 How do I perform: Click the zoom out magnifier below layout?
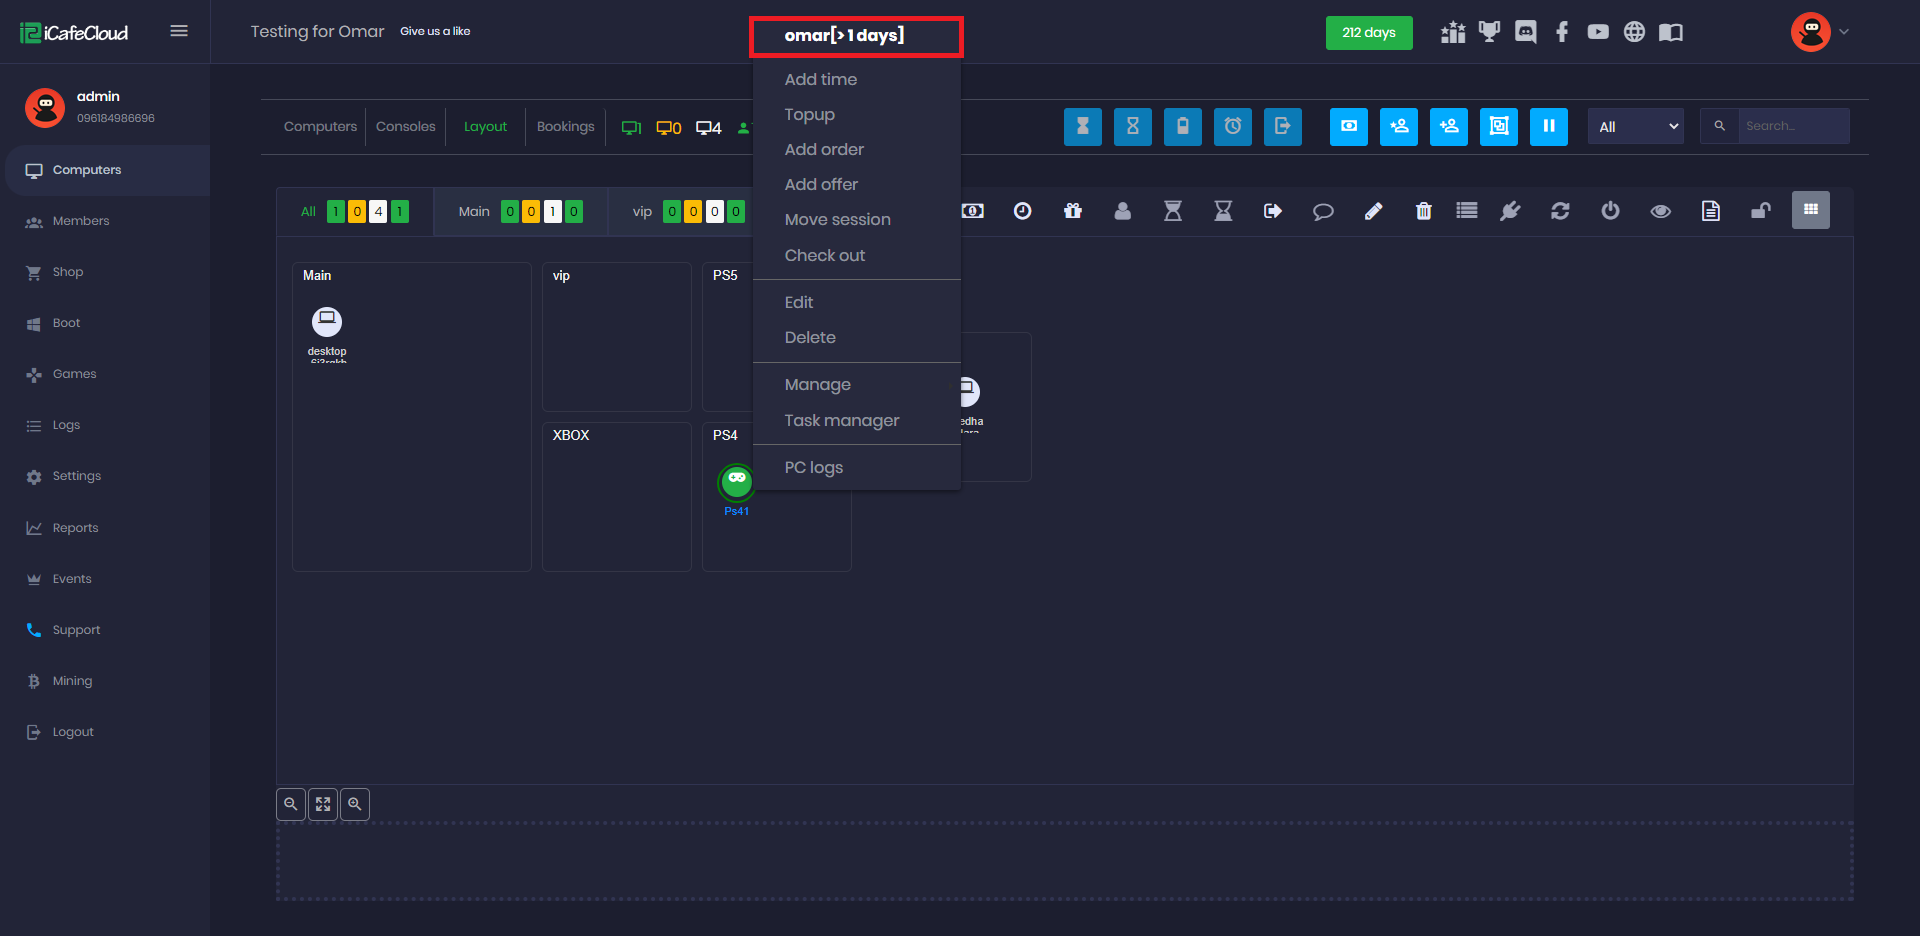point(291,804)
